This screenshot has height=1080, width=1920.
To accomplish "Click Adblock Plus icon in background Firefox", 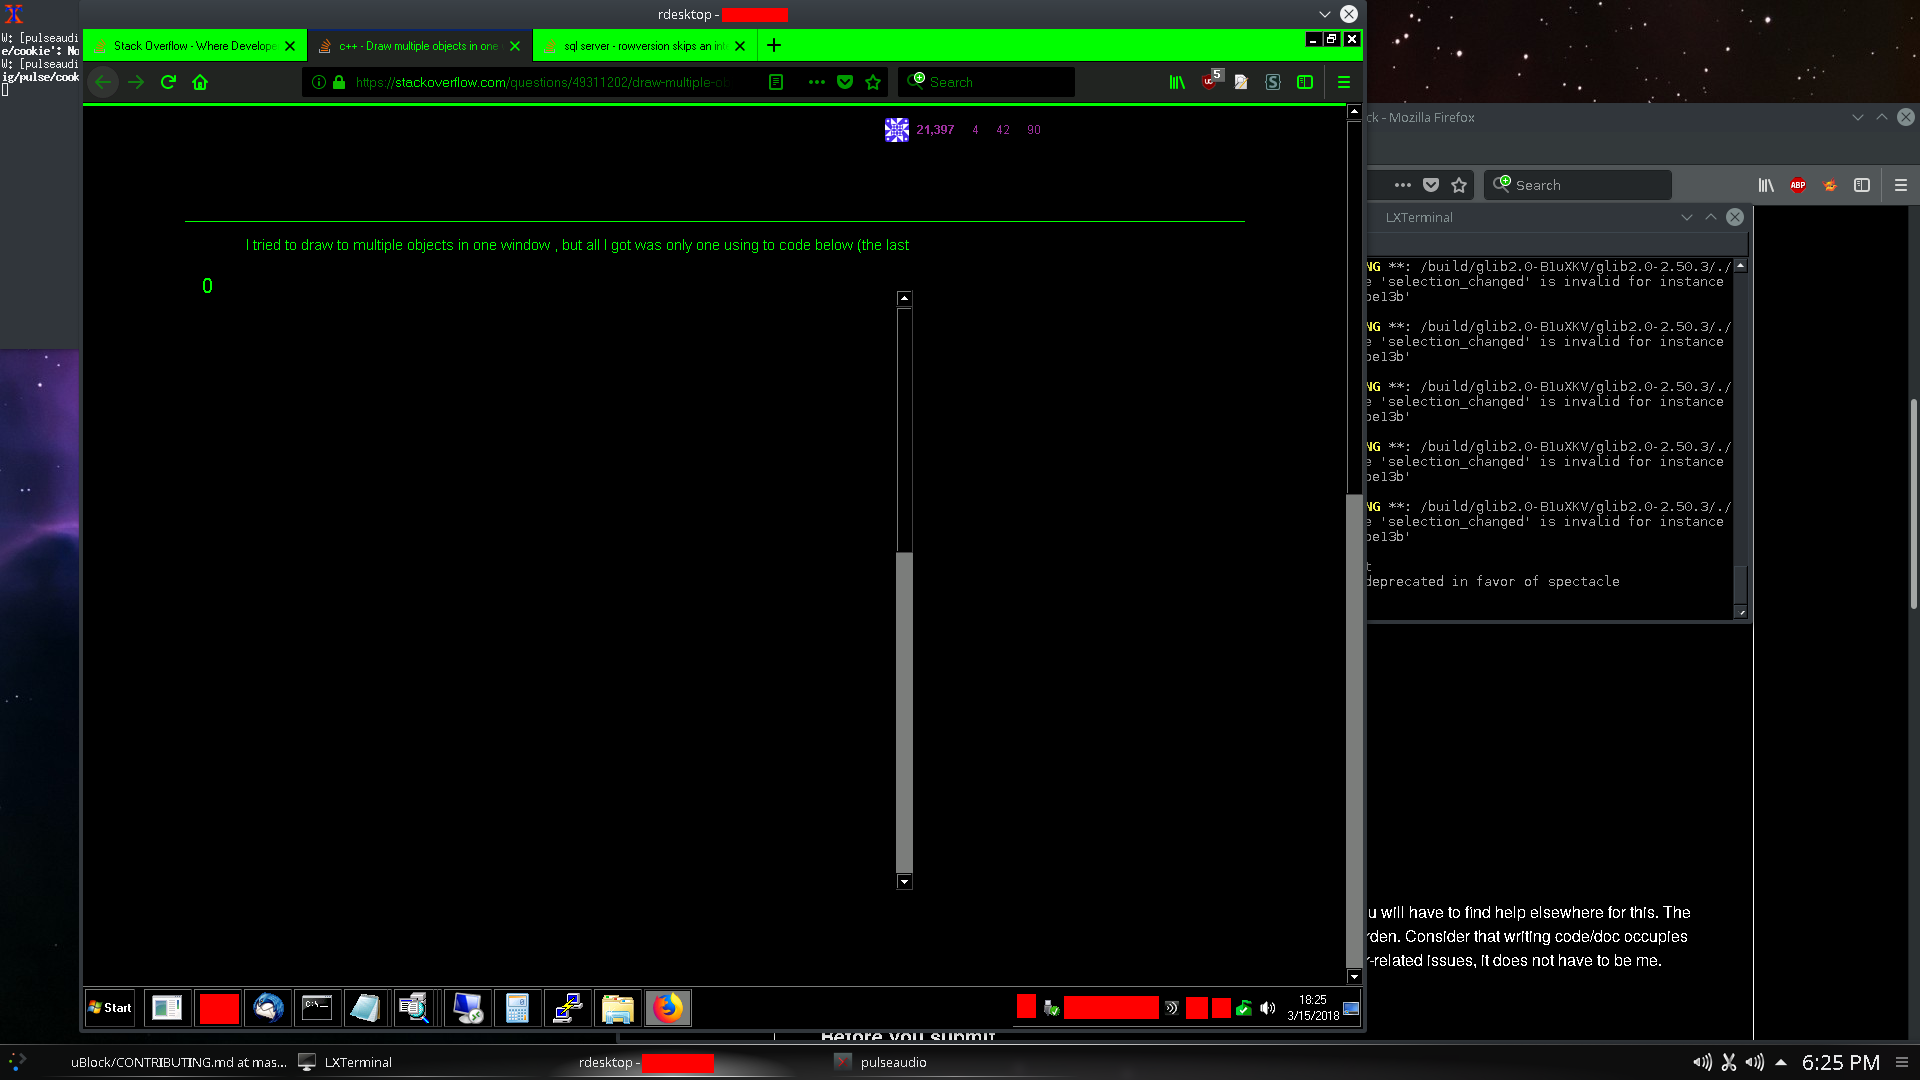I will pyautogui.click(x=1797, y=185).
